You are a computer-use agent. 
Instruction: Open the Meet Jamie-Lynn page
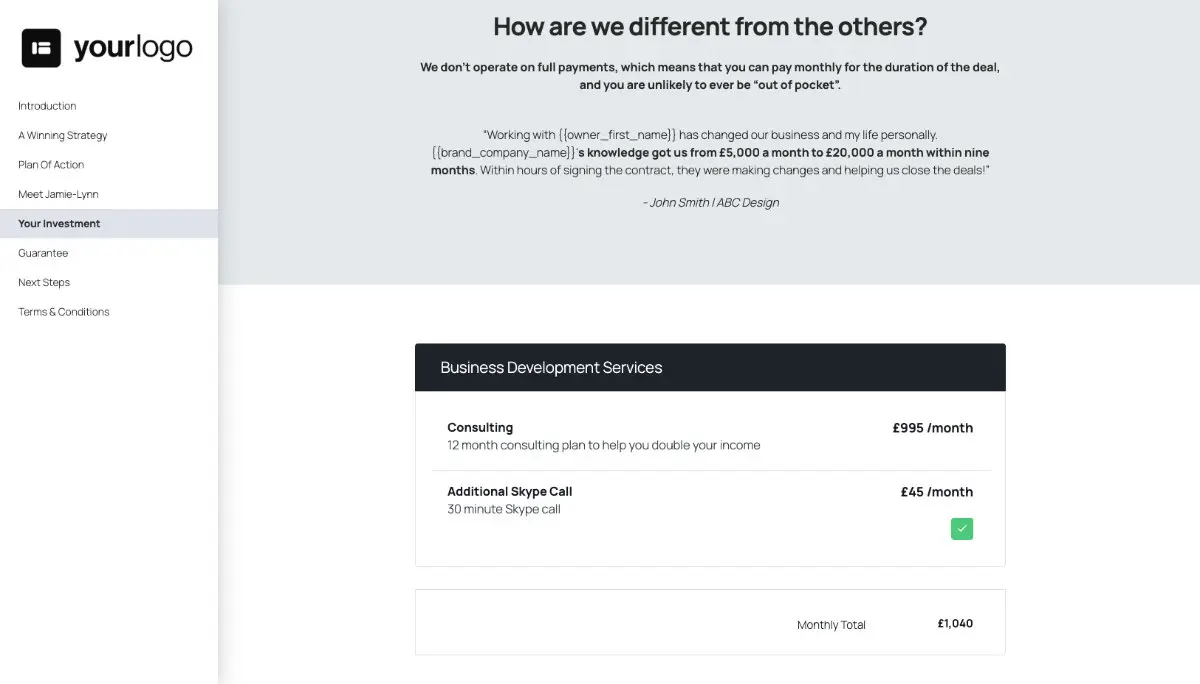pos(57,194)
